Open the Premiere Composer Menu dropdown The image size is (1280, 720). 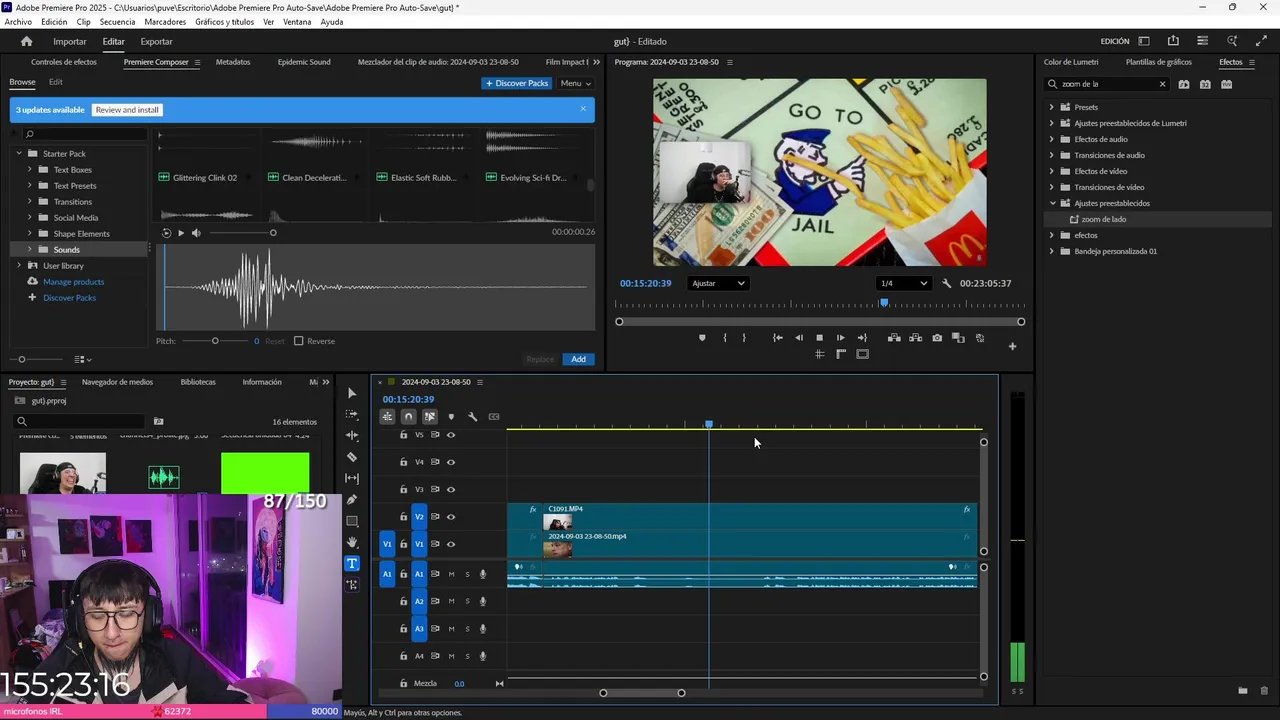coord(575,83)
